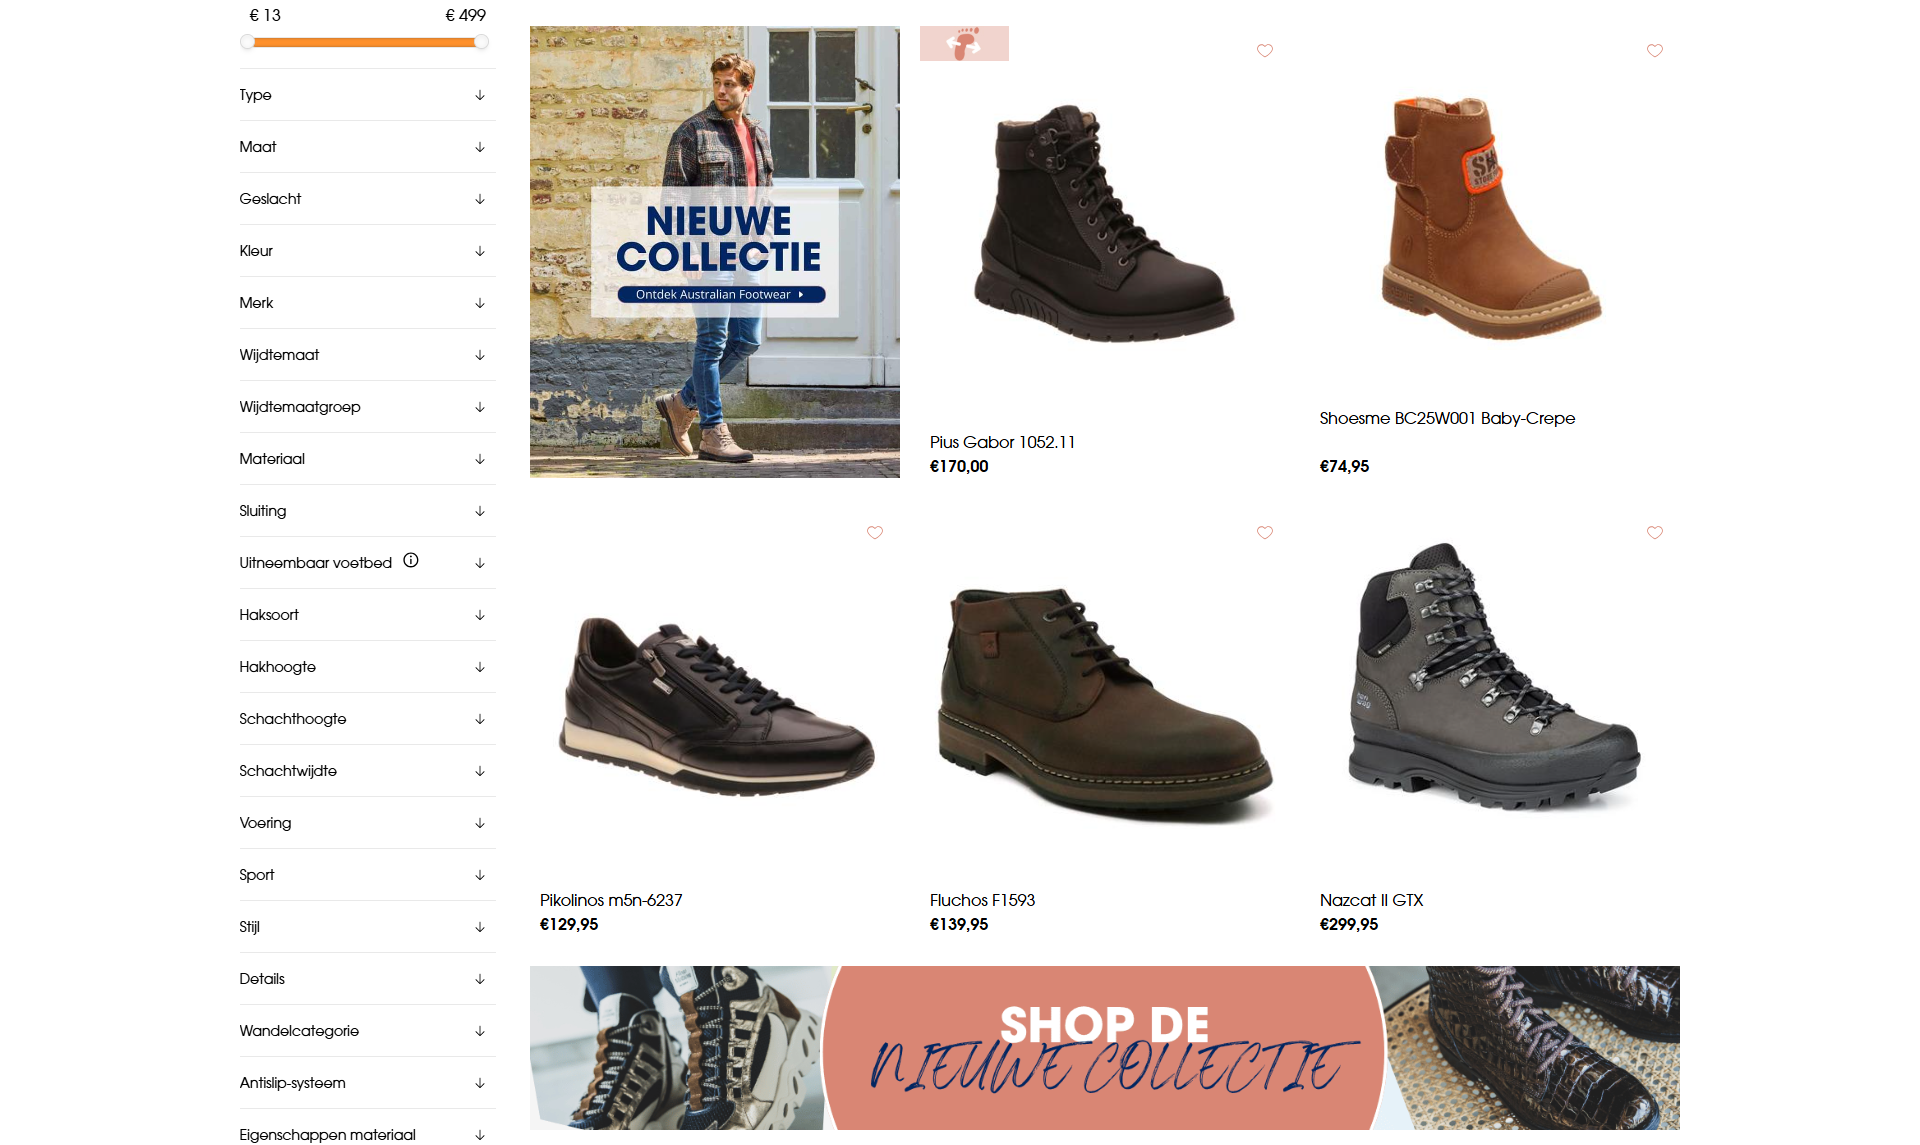Open the Details filter

click(x=367, y=979)
